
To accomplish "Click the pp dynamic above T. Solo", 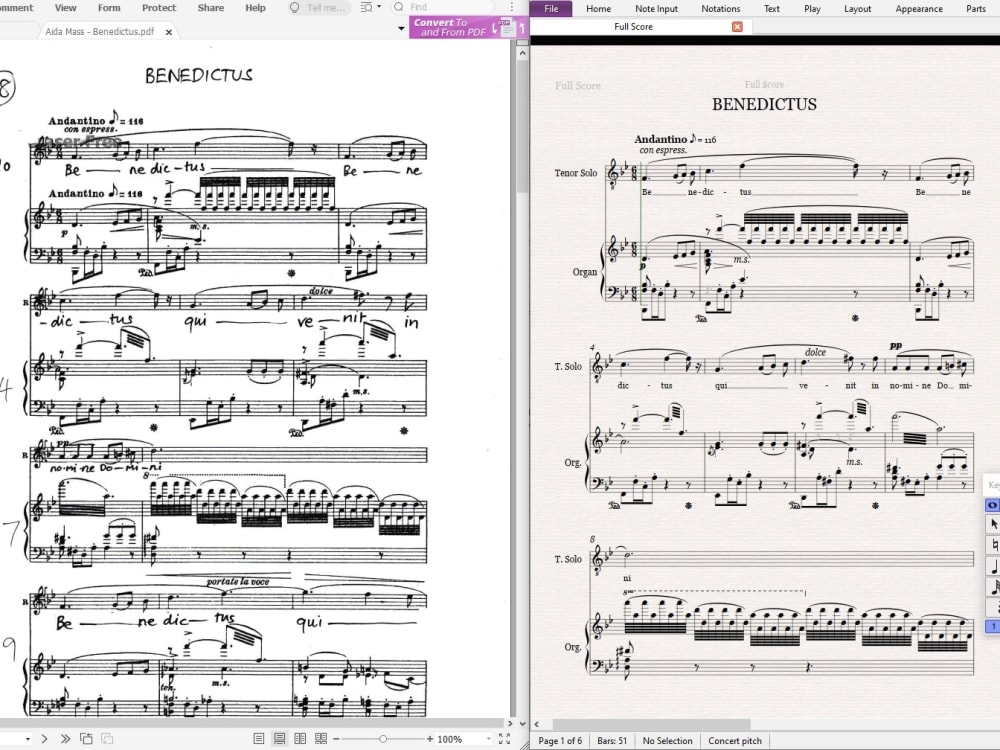I will tap(896, 345).
